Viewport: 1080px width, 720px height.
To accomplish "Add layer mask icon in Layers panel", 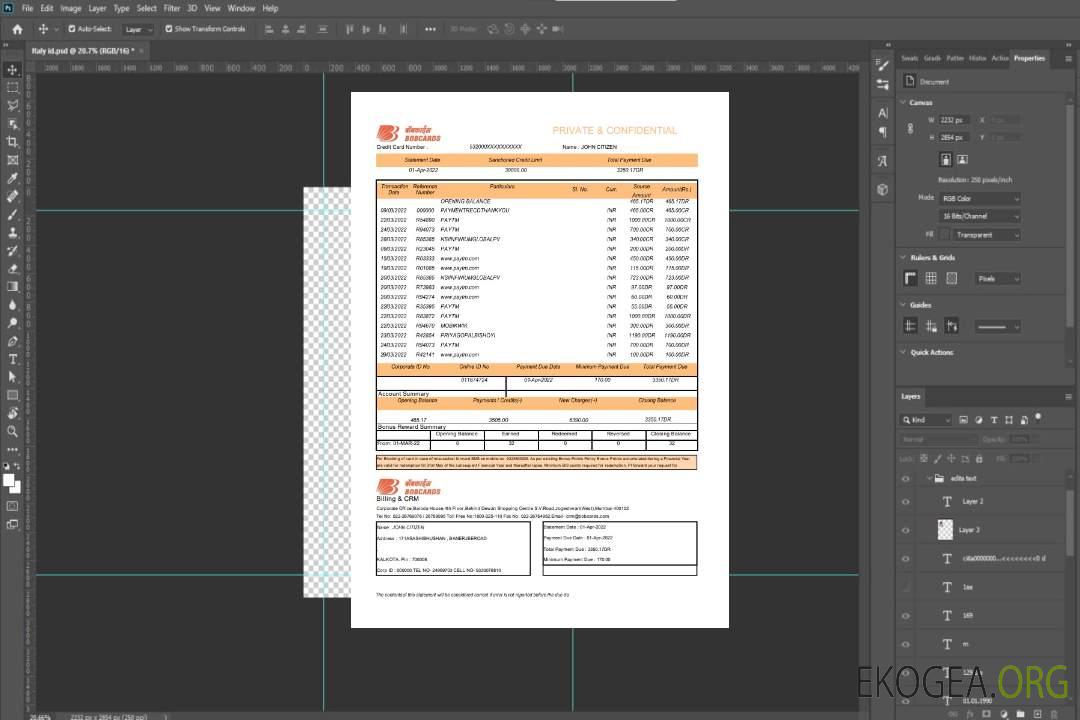I will point(986,714).
